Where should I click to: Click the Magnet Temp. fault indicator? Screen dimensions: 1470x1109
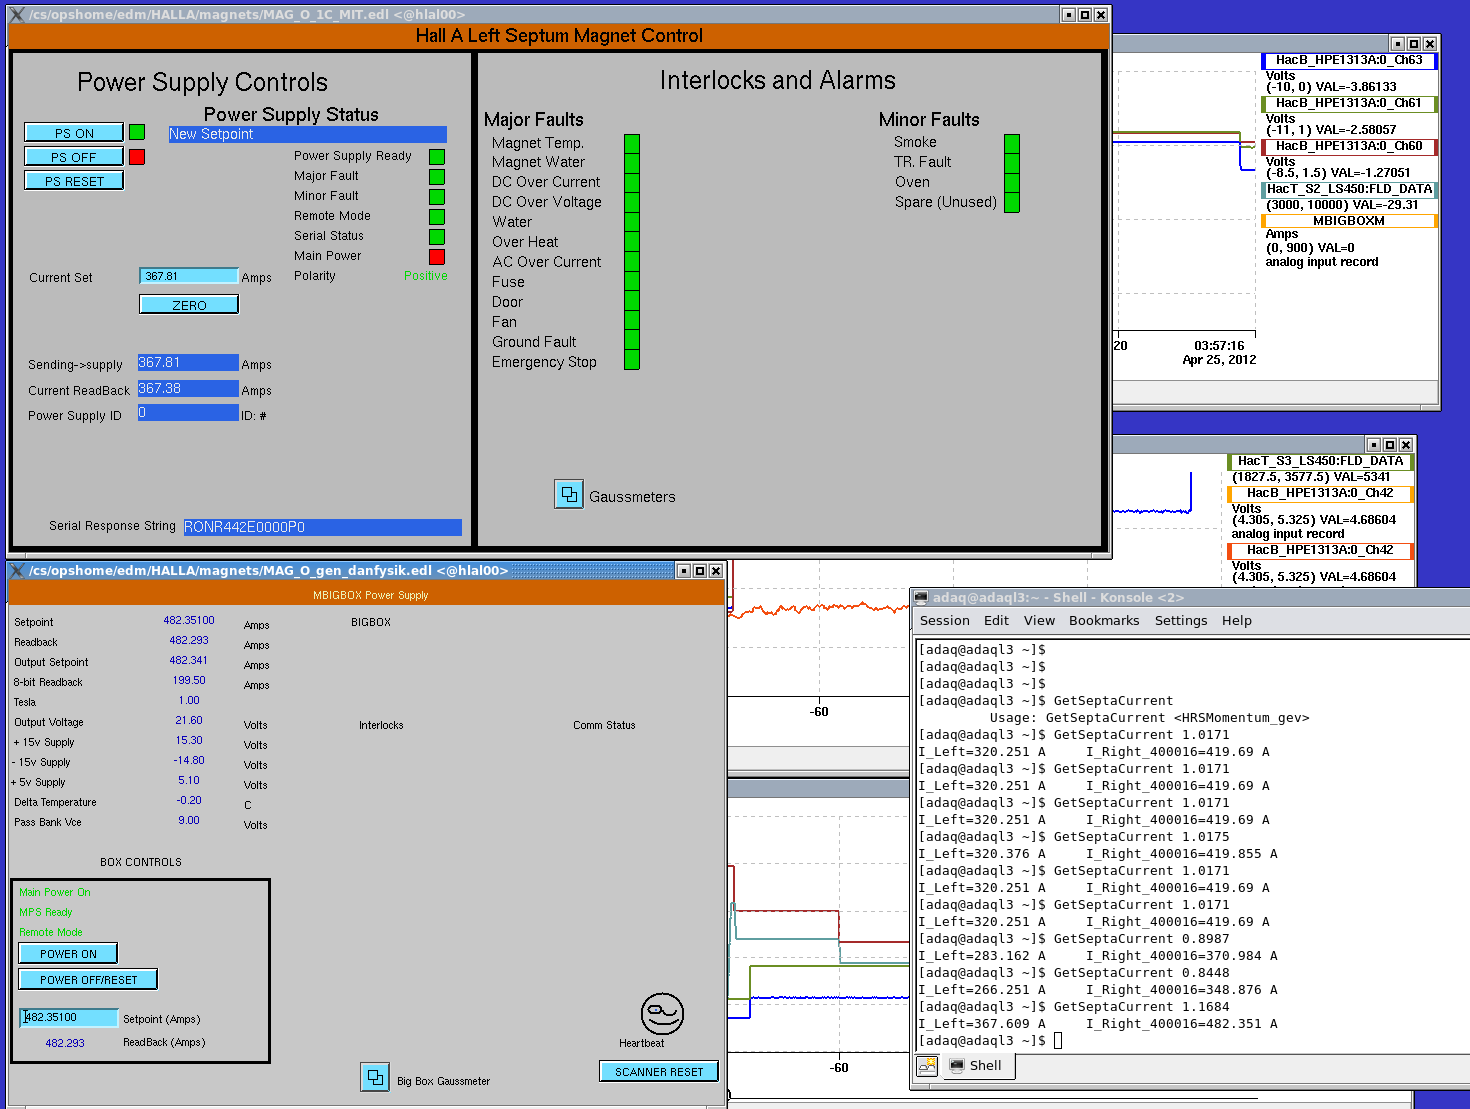coord(632,143)
